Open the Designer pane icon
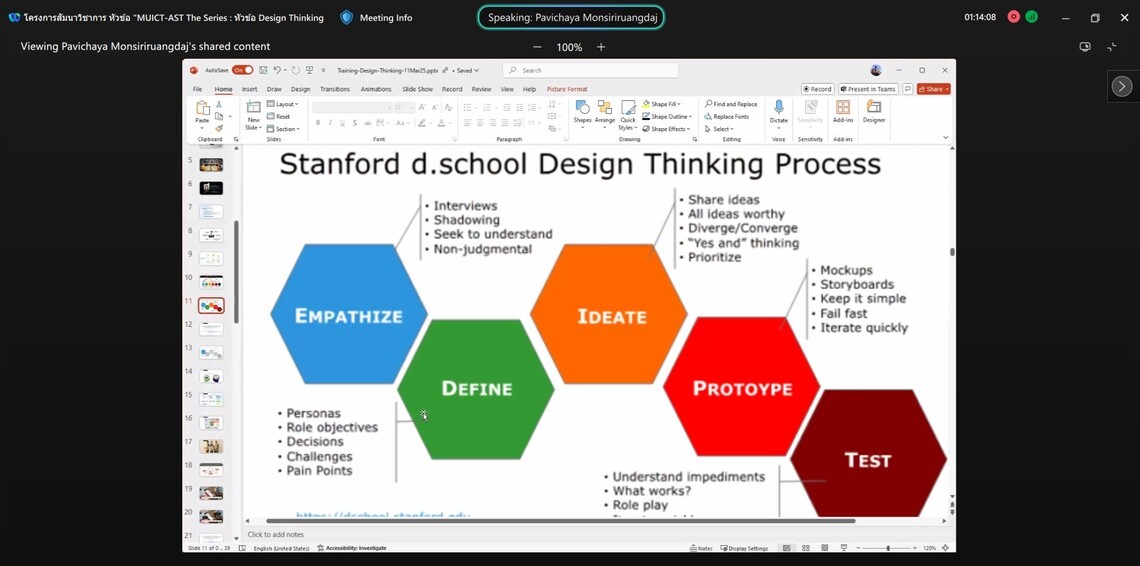The width and height of the screenshot is (1140, 566). (874, 108)
